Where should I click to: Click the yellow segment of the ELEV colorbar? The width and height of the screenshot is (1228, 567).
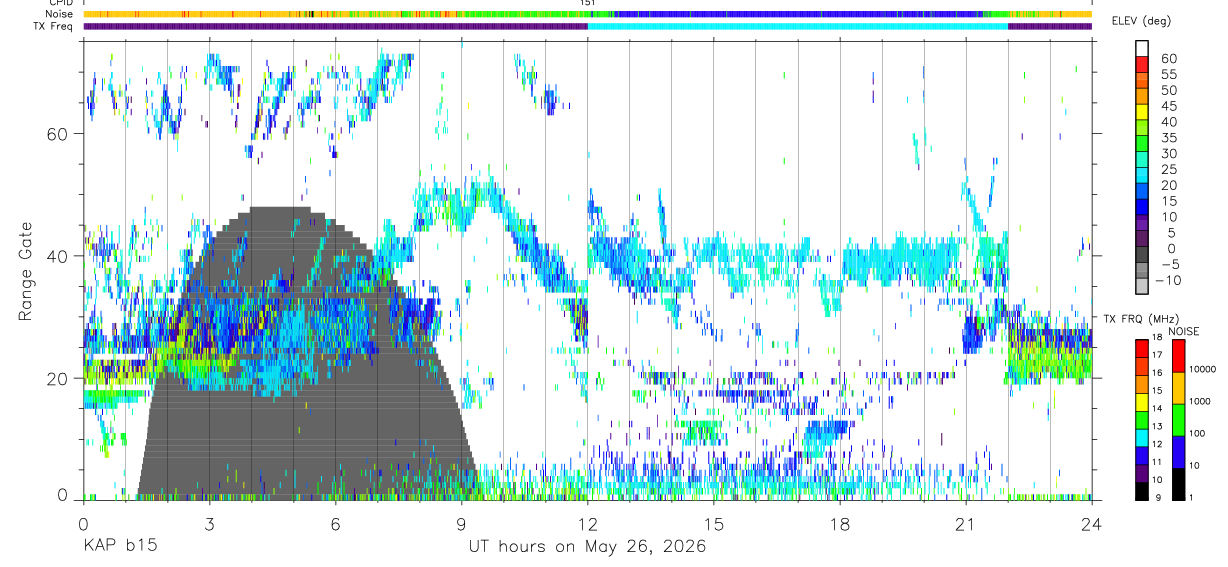coord(1143,112)
